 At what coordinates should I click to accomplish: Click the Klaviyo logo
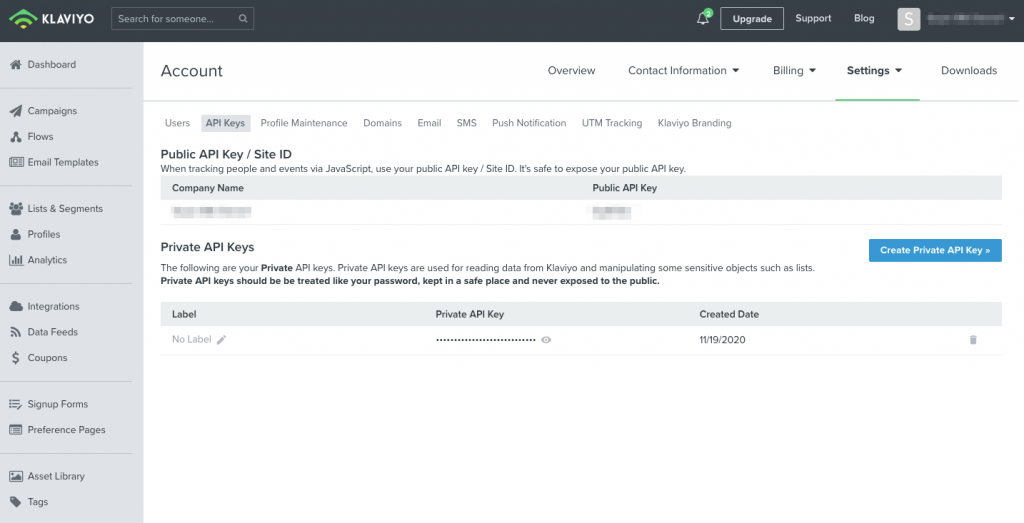[52, 18]
